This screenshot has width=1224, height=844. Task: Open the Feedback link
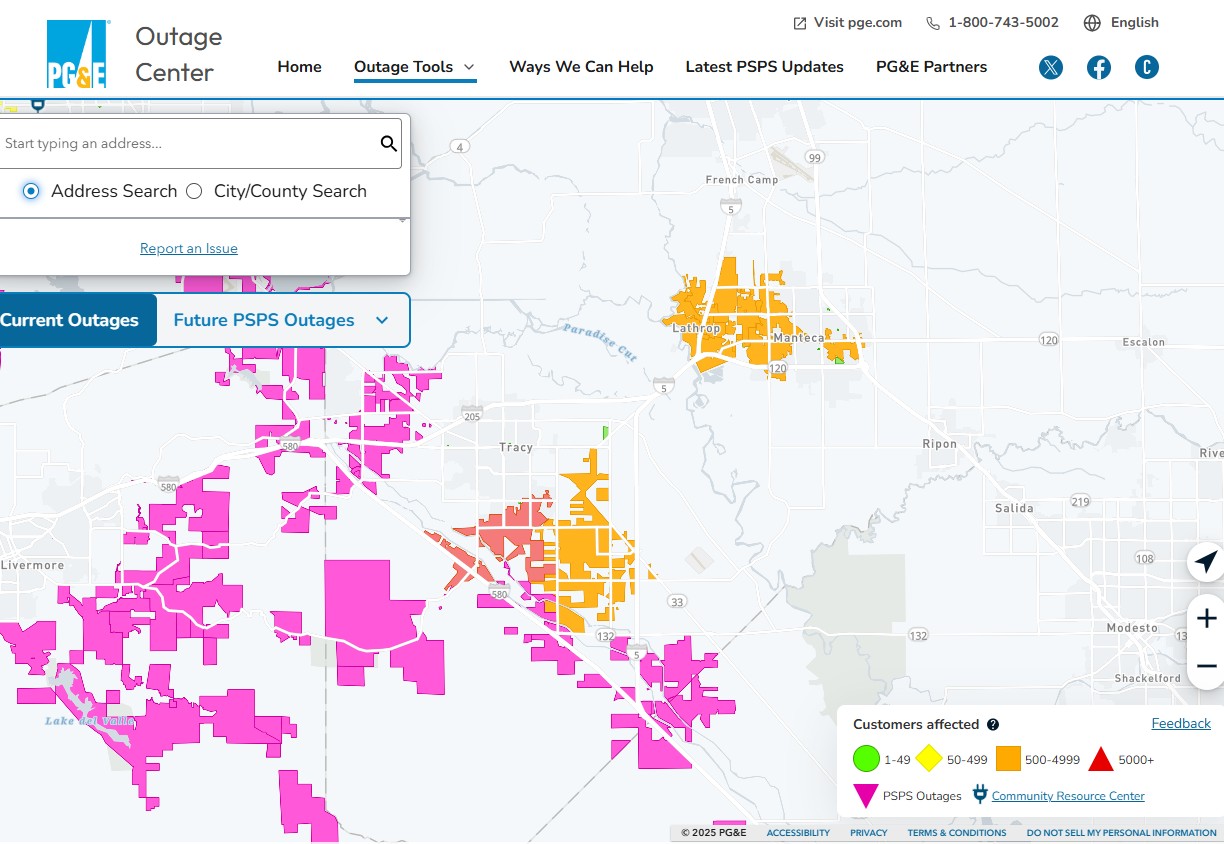(1181, 724)
